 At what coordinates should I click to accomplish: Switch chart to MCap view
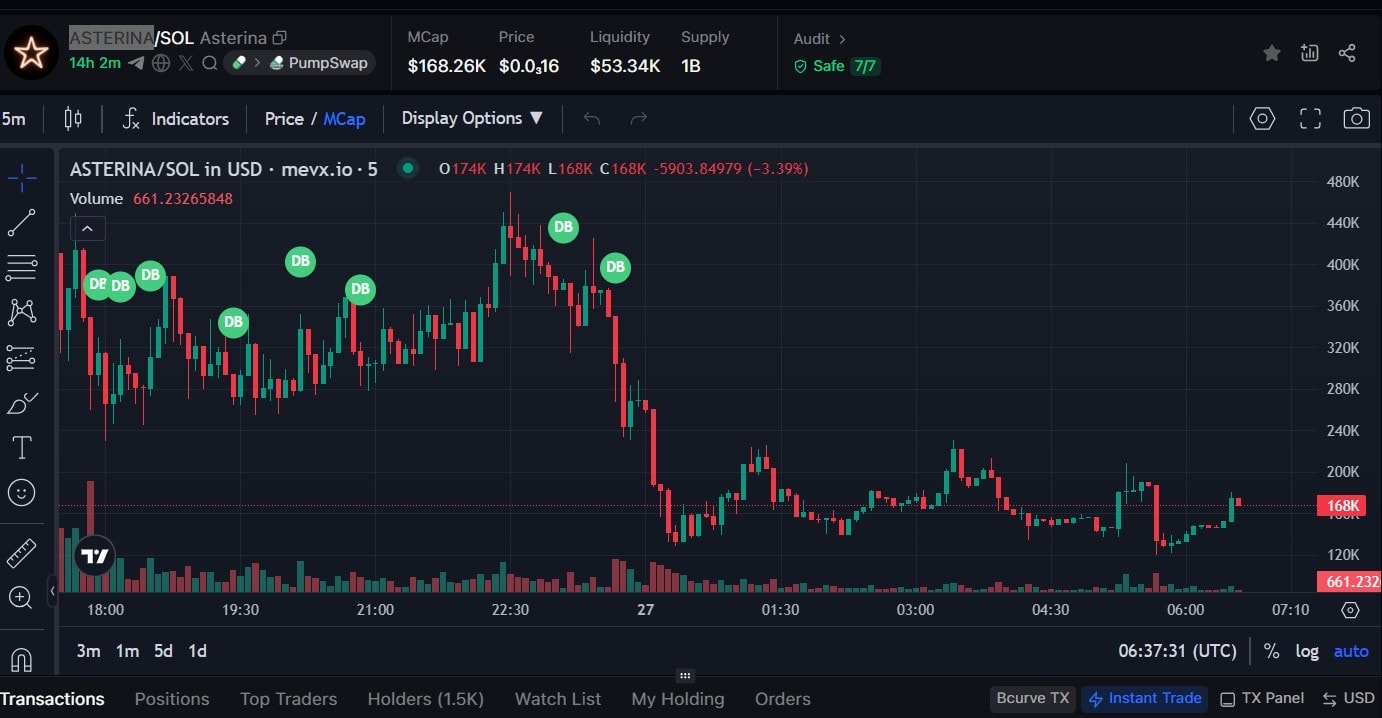pos(344,119)
